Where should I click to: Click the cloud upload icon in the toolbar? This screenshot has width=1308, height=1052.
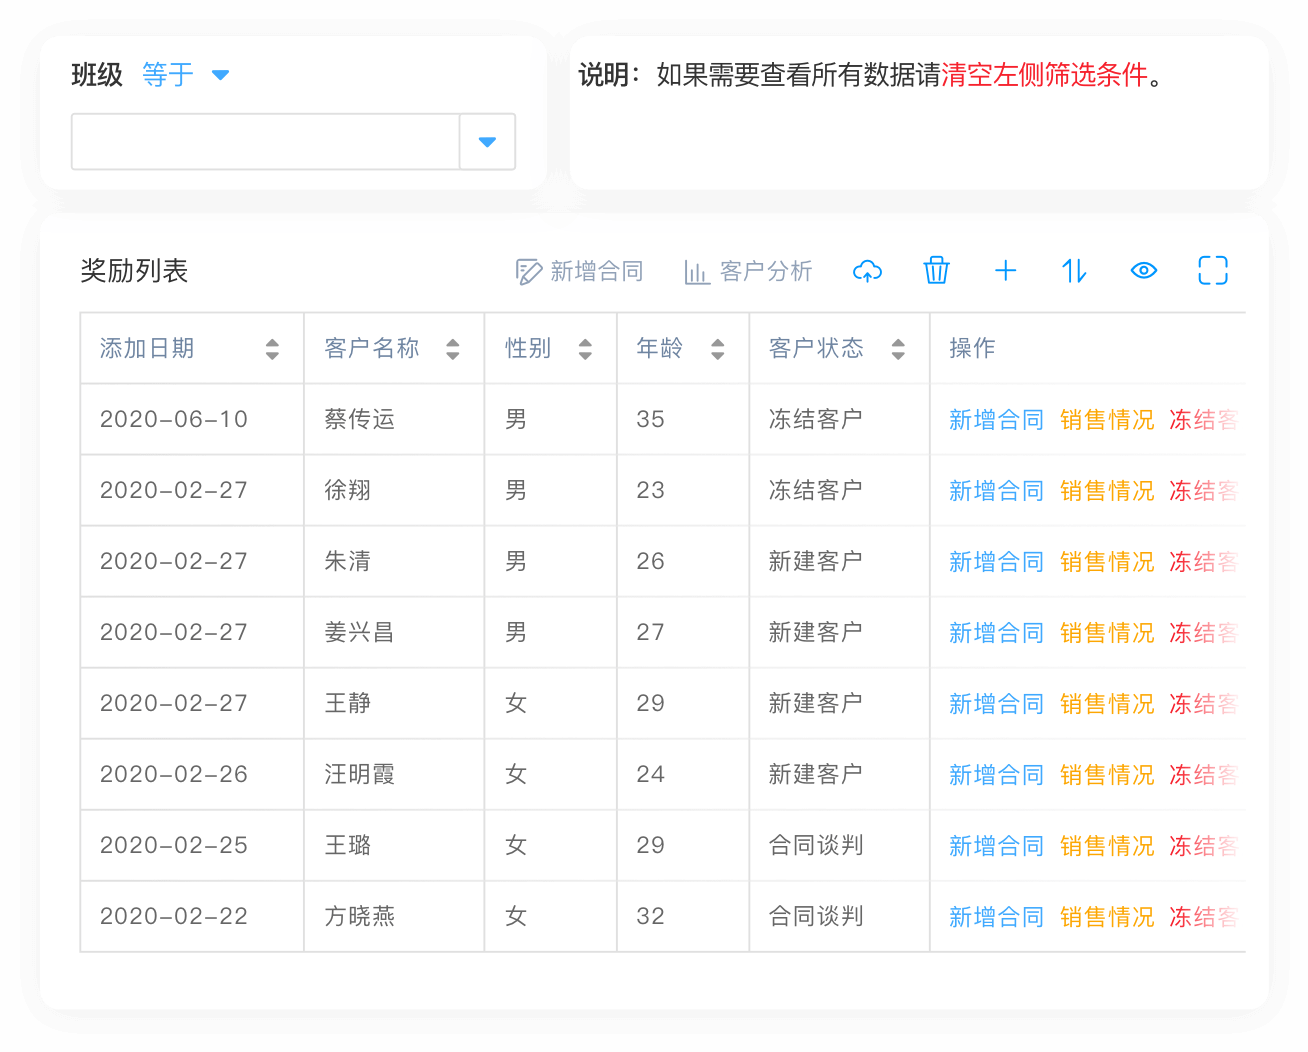[868, 271]
